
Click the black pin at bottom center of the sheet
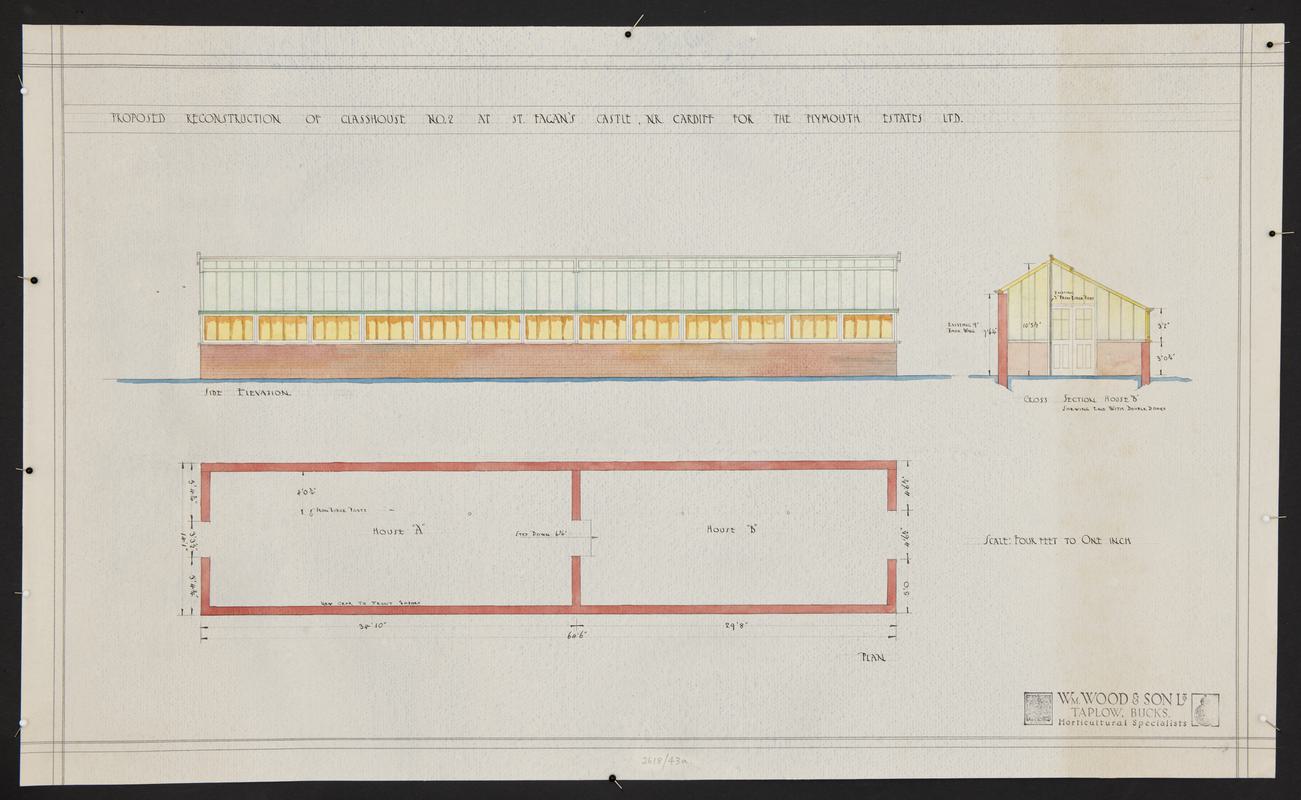click(612, 778)
